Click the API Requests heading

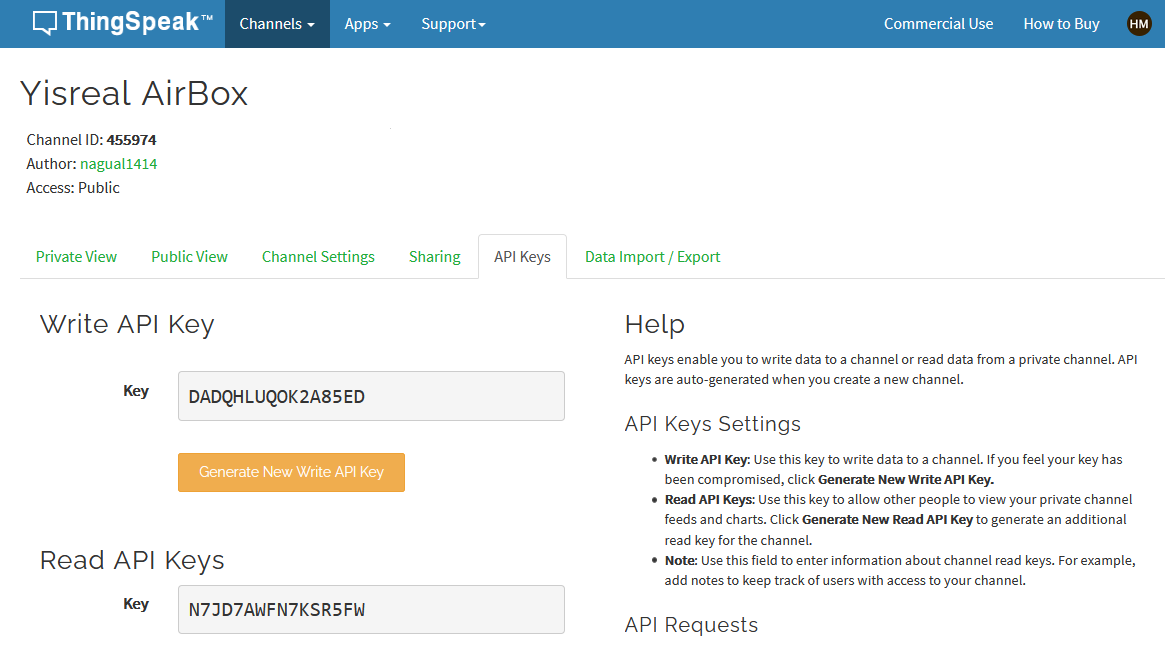691,625
